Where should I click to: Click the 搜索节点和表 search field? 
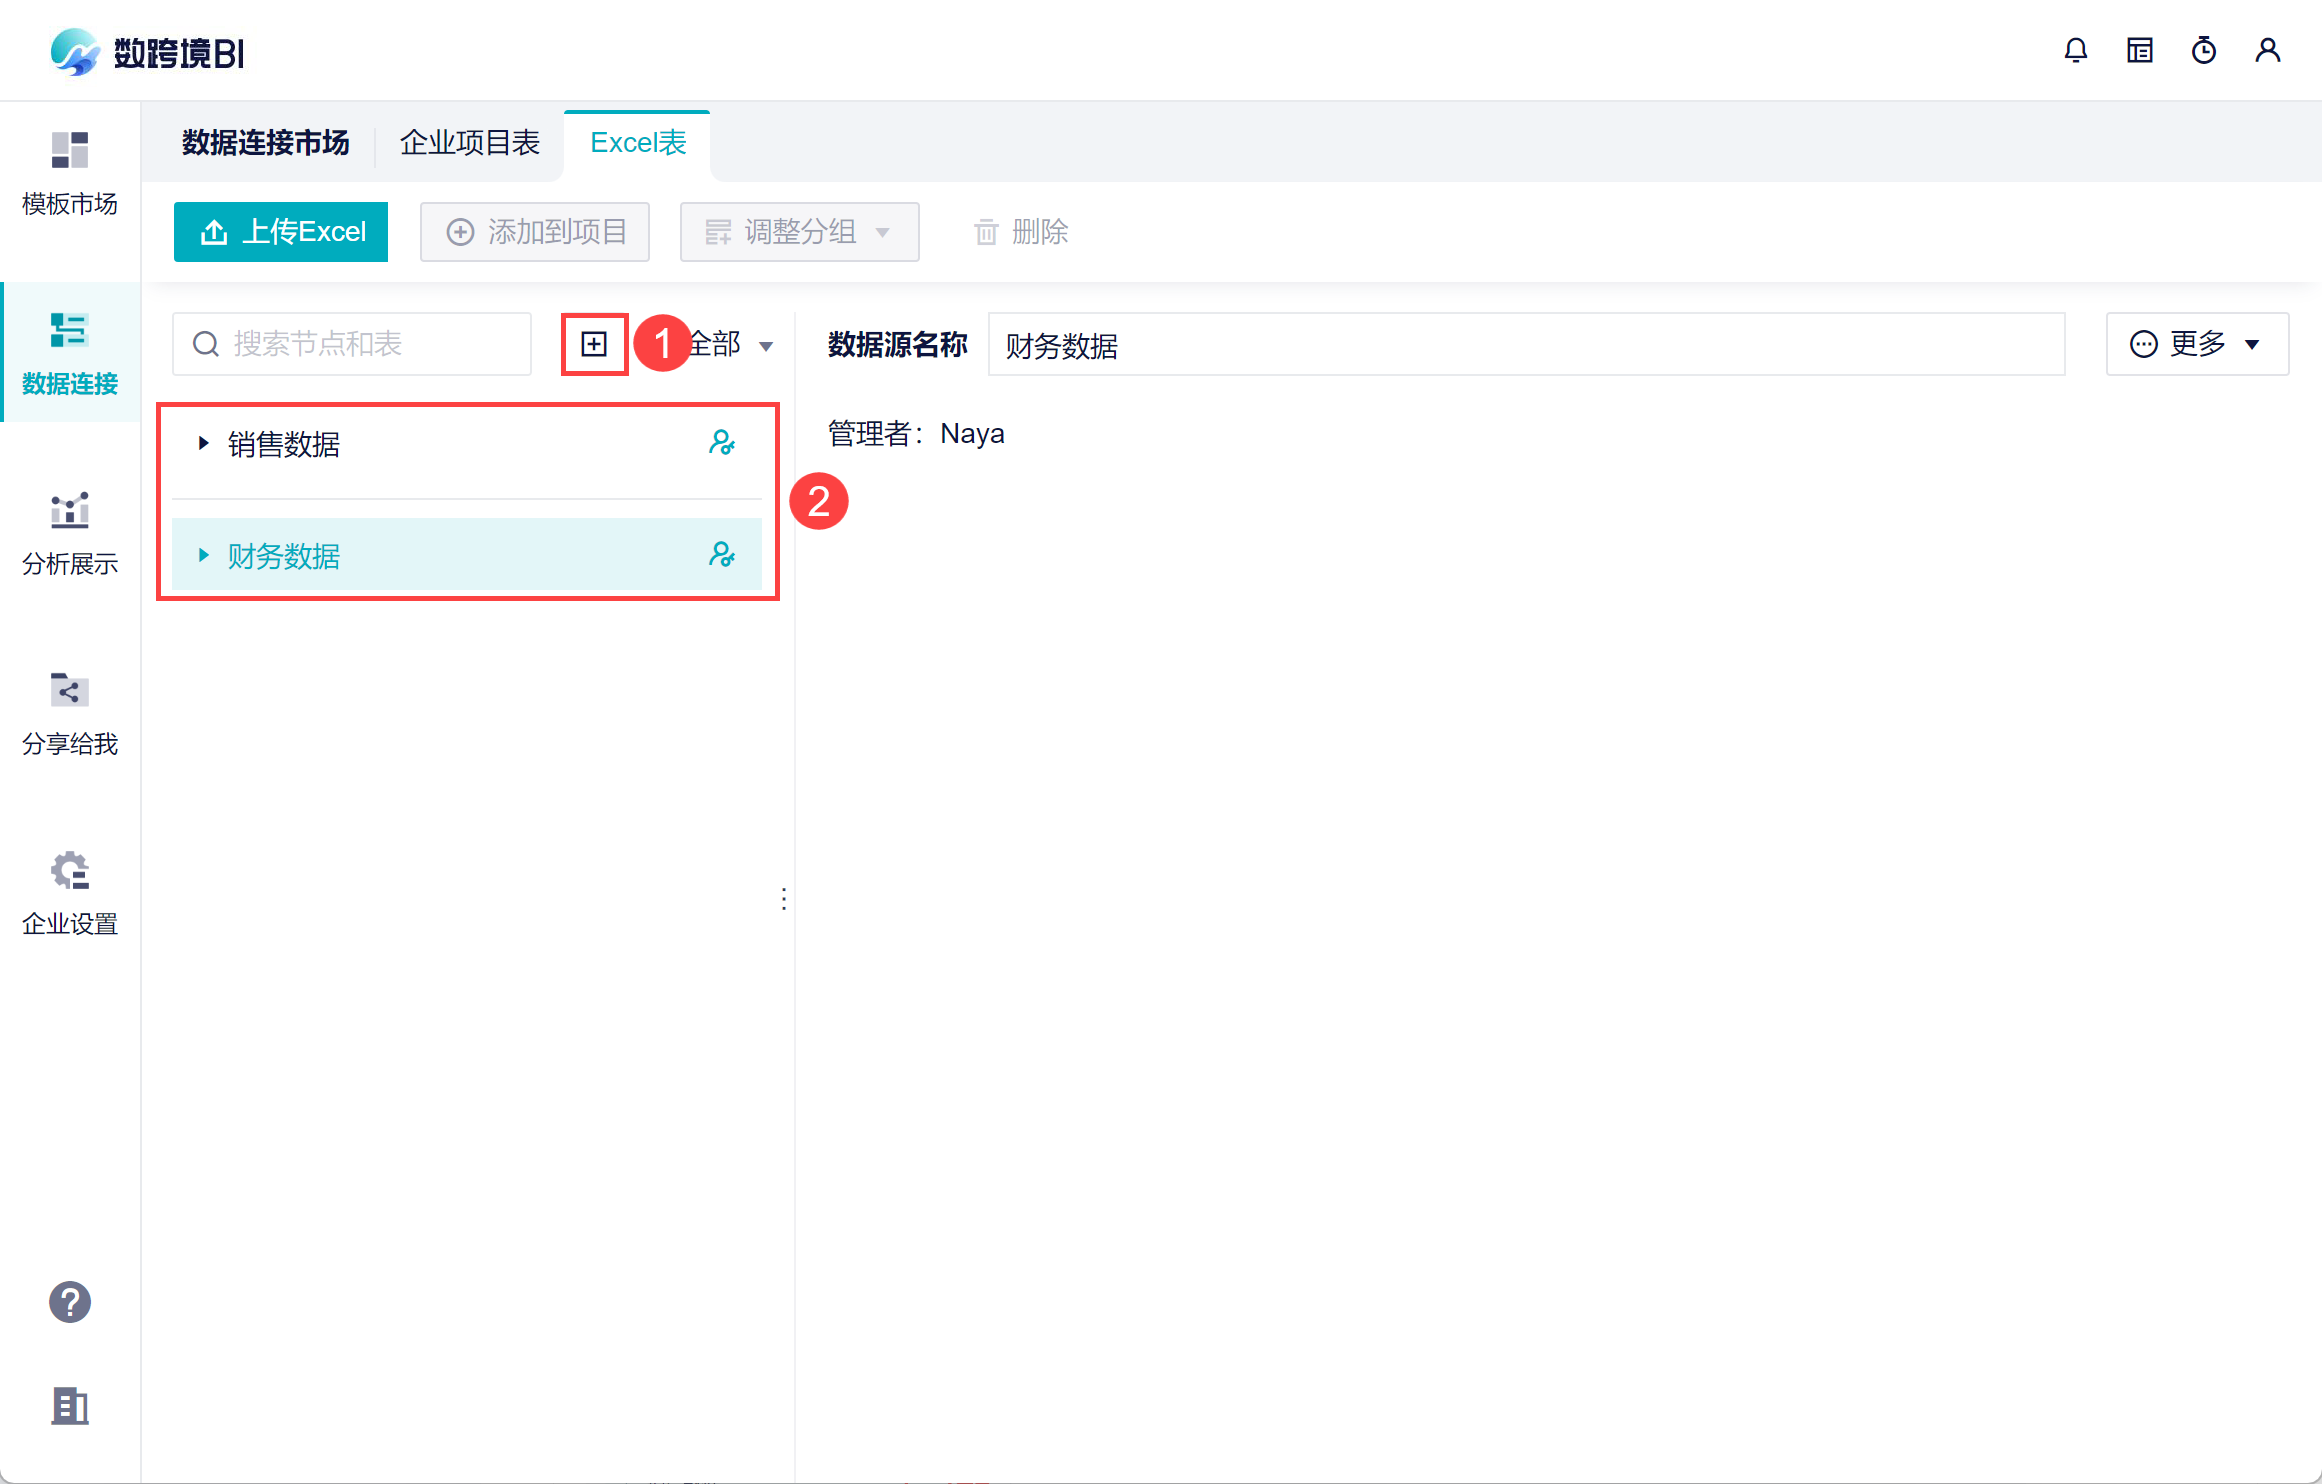pyautogui.click(x=365, y=344)
